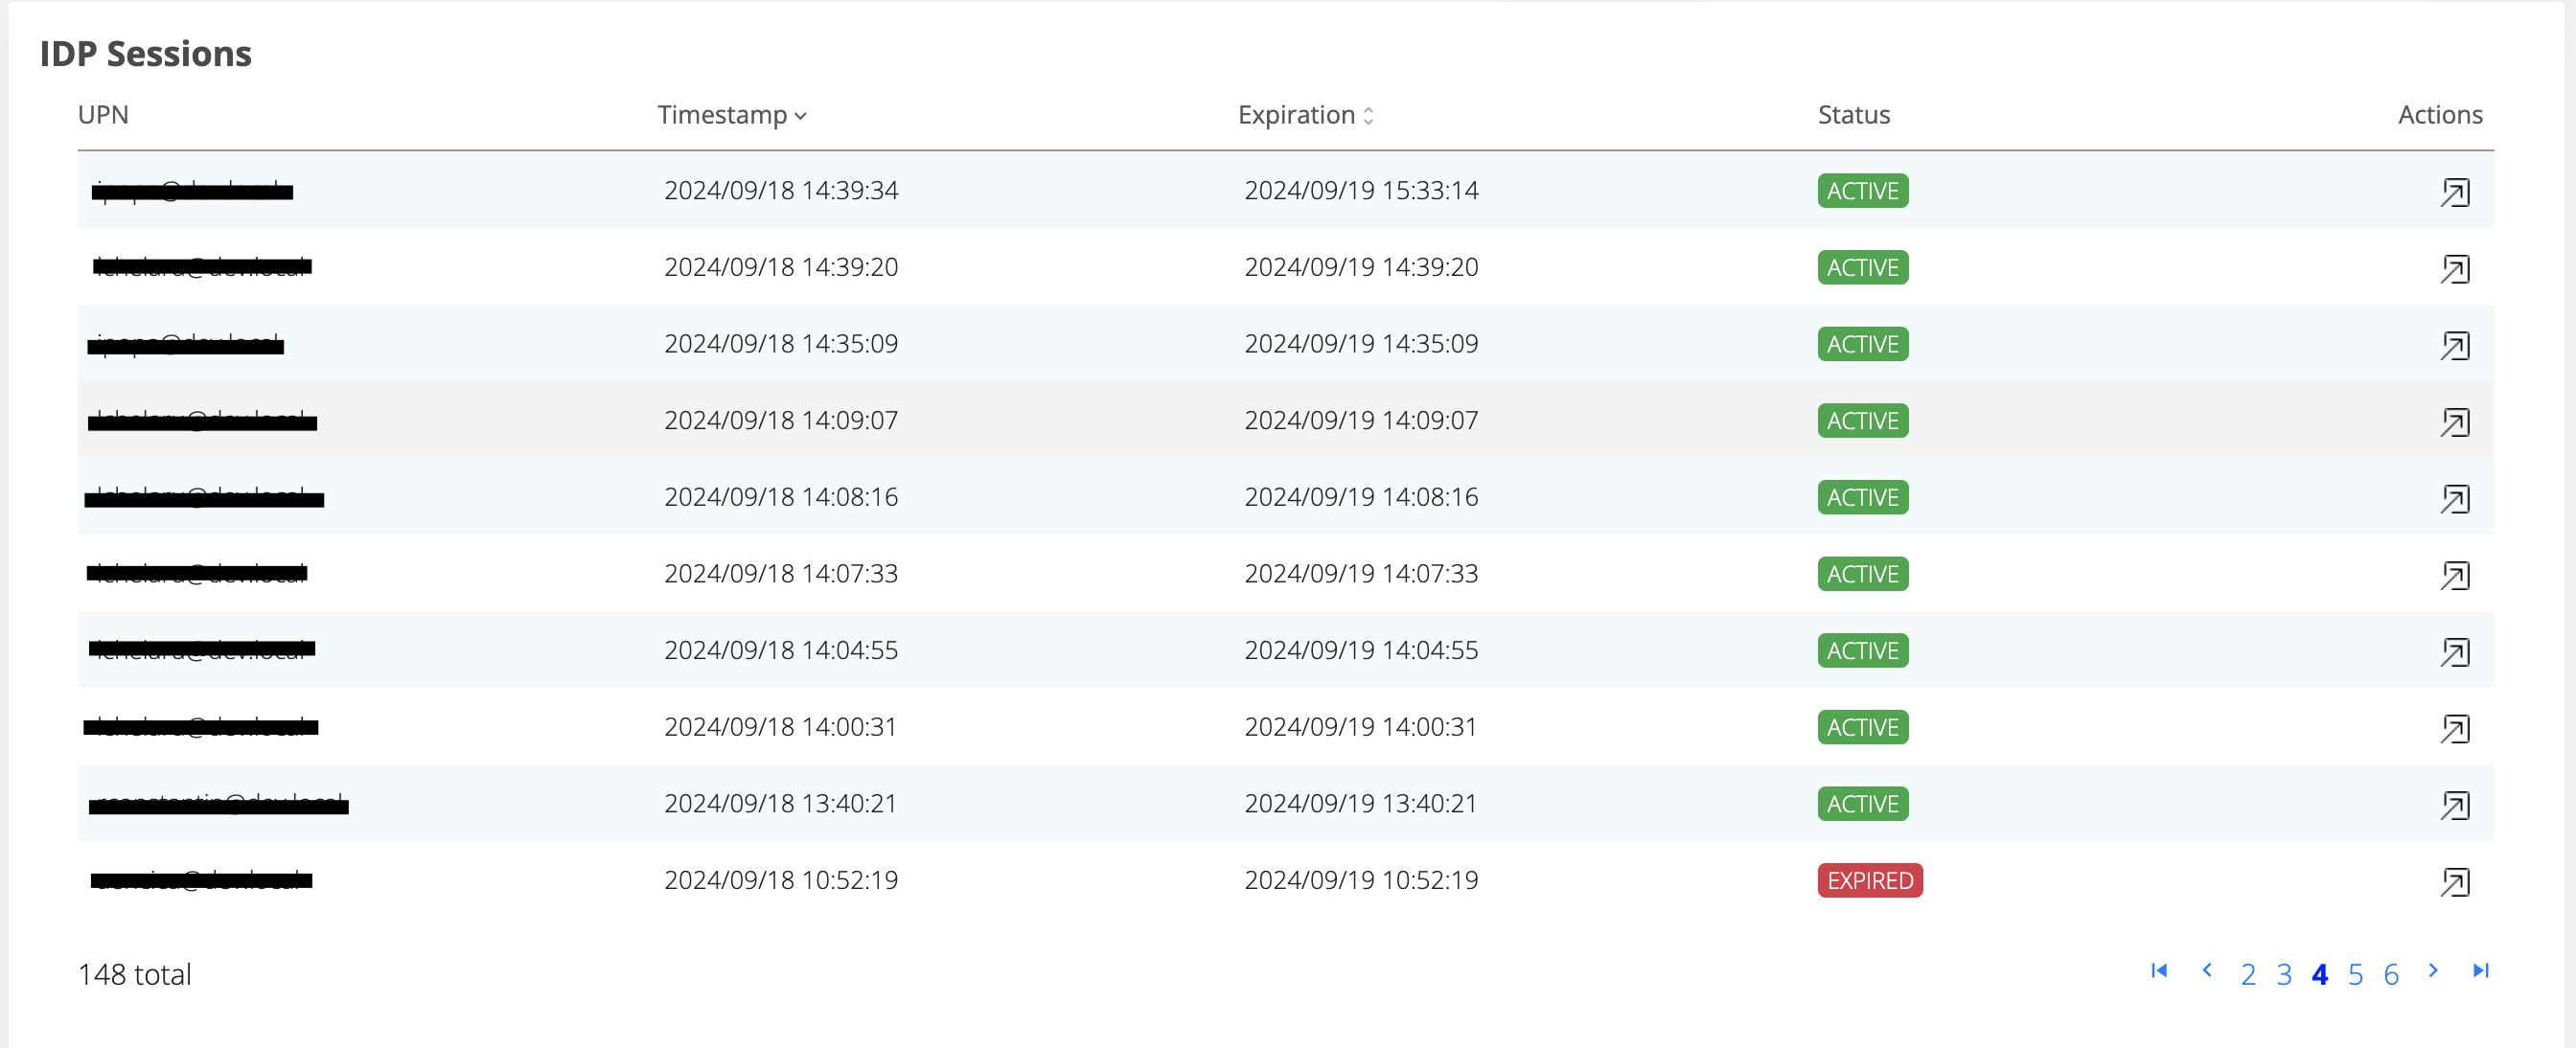
Task: Select the 148 total counter text
Action: [x=135, y=974]
